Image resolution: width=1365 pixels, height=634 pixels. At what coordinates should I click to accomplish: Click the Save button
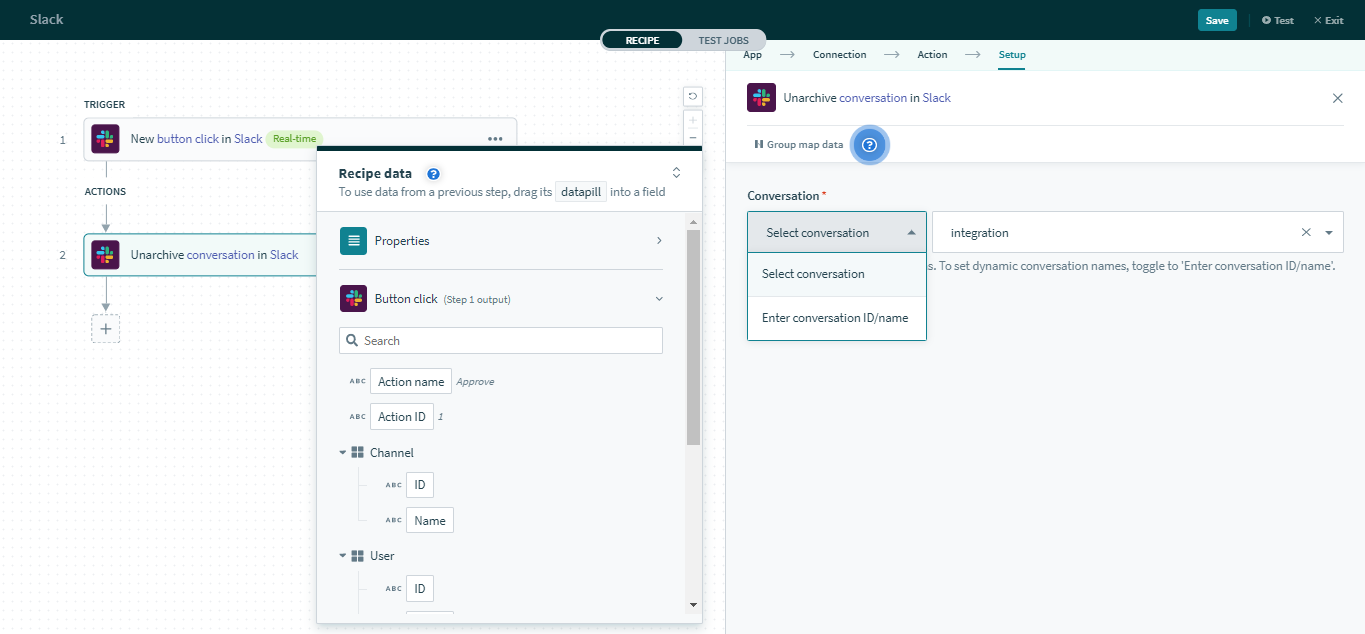coord(1216,20)
